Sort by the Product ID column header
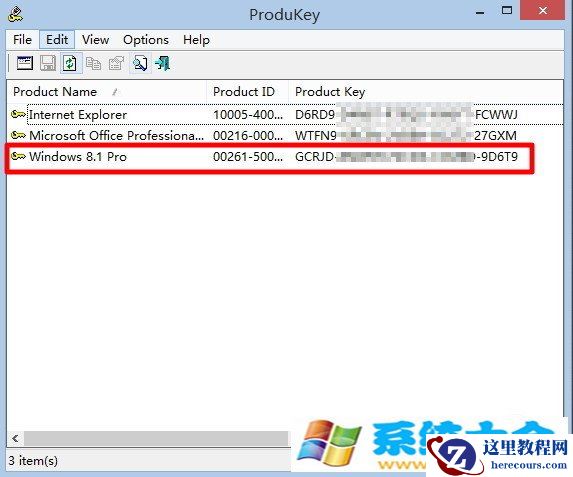 pyautogui.click(x=248, y=91)
